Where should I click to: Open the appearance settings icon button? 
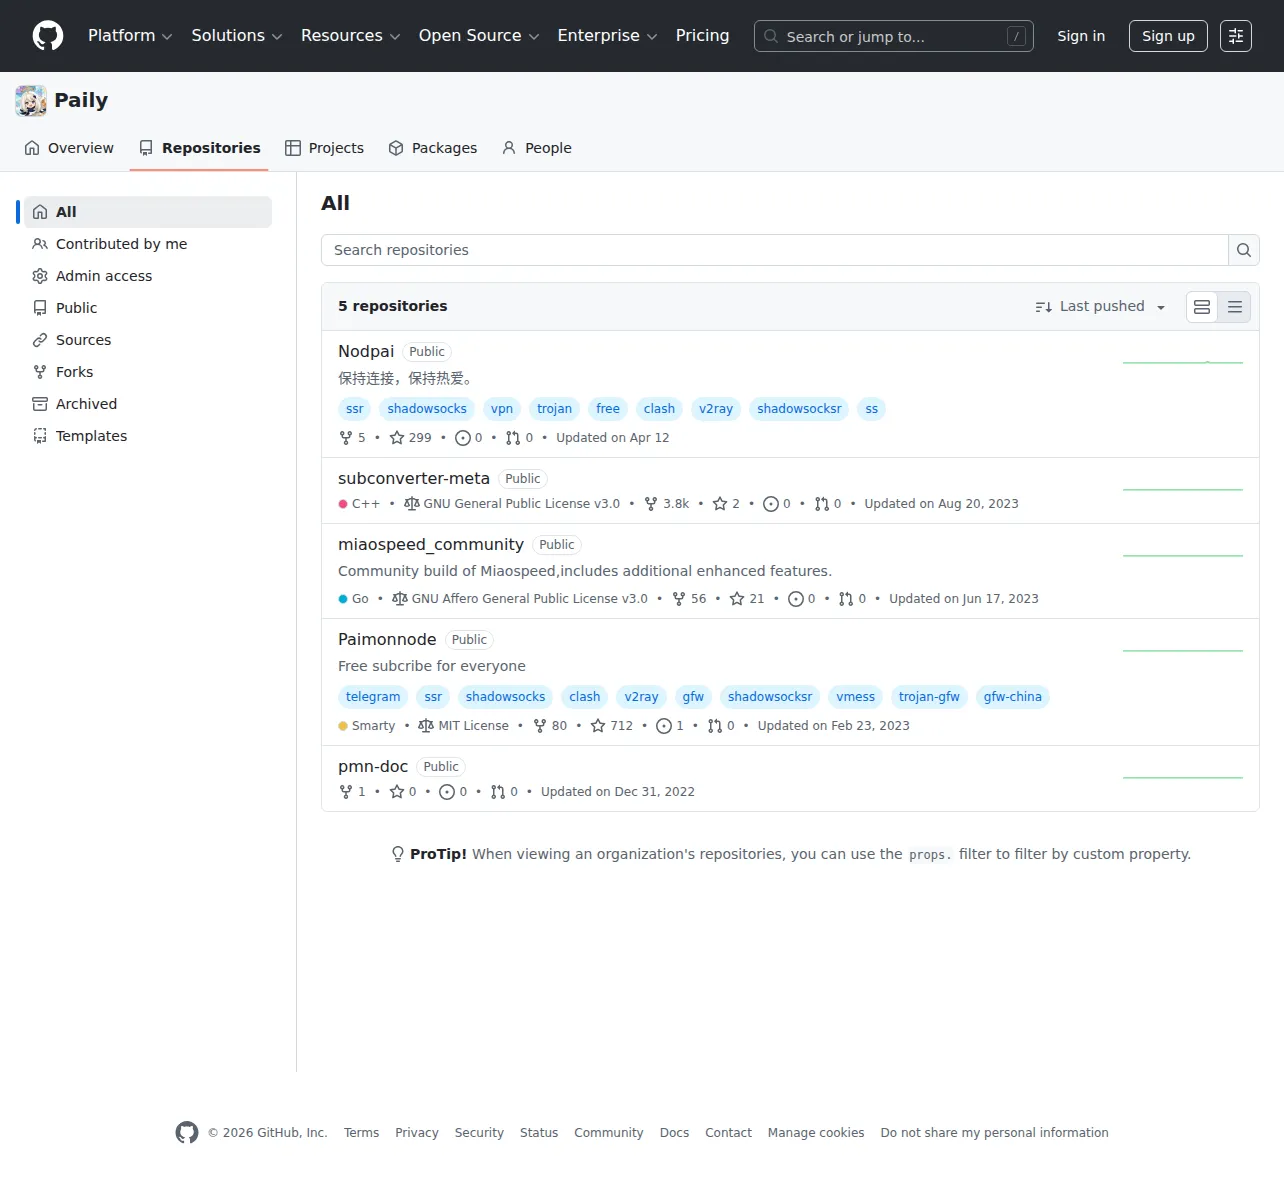(1236, 36)
